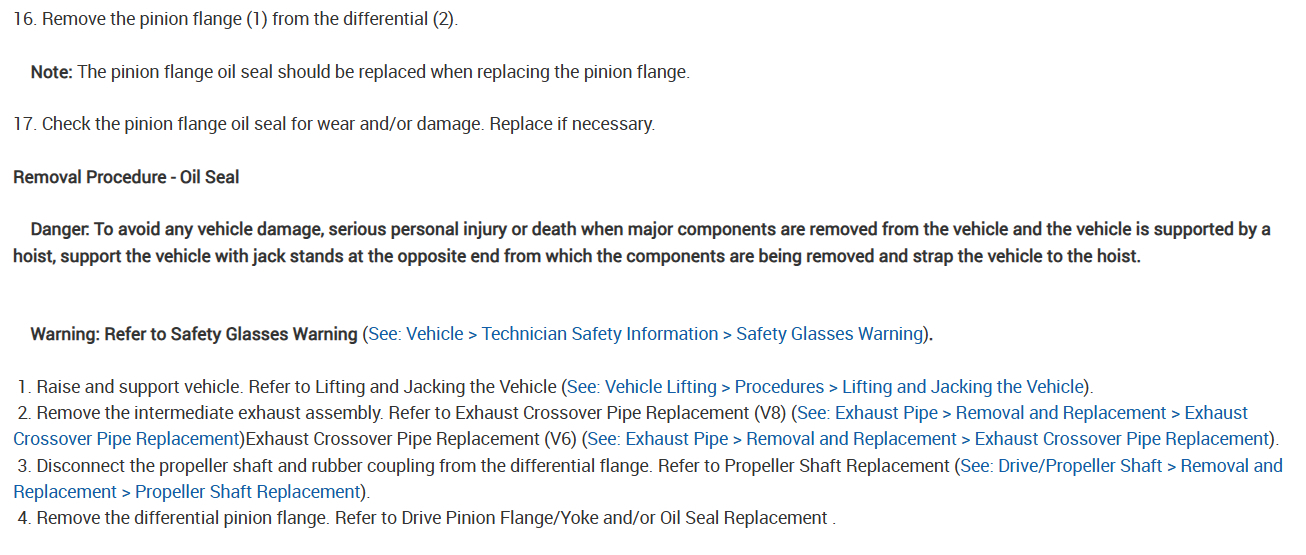Click the "Removal Procedure - Oil Seal" heading
This screenshot has height=555, width=1306.
126,177
